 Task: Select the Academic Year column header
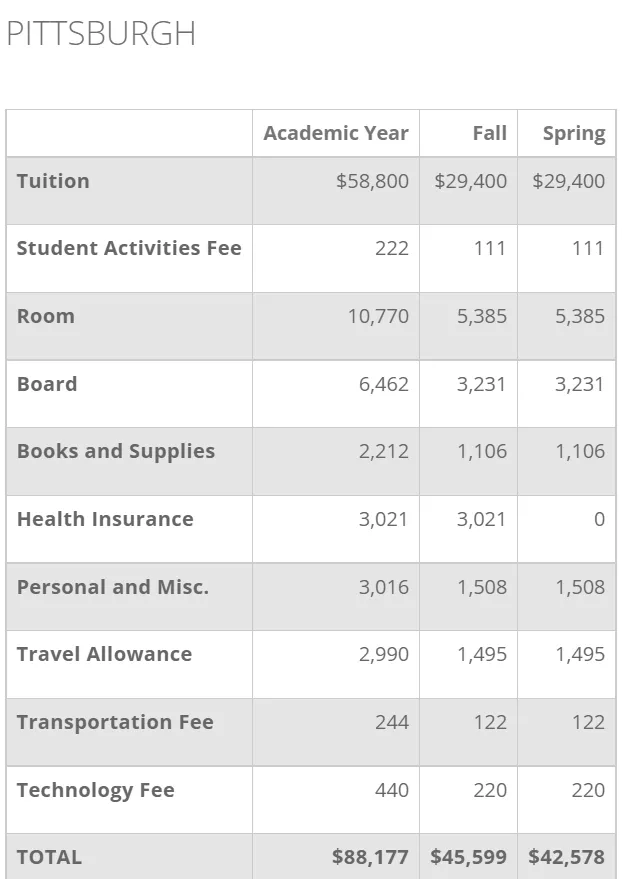[x=335, y=134]
